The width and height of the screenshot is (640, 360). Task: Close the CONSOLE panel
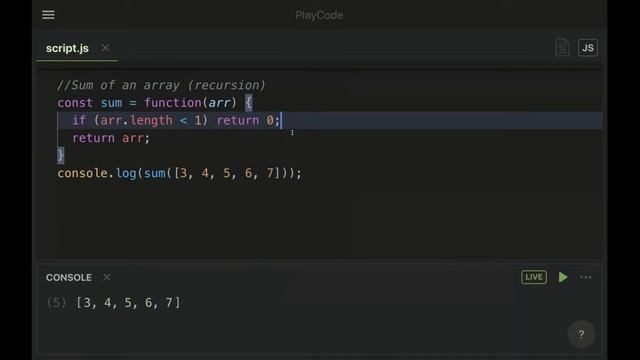click(107, 277)
